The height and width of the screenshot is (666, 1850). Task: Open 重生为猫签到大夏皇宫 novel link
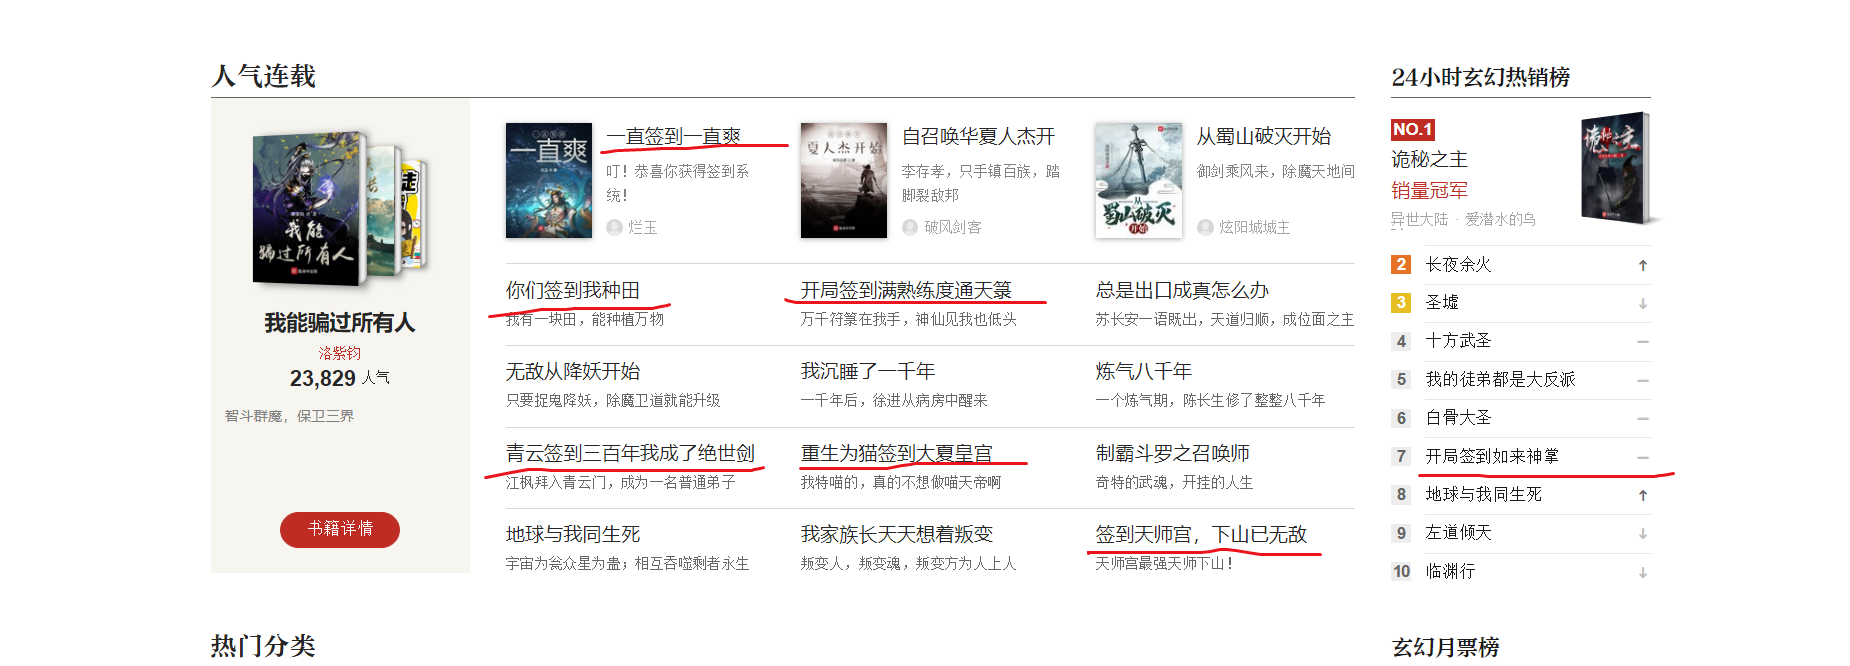pos(897,453)
